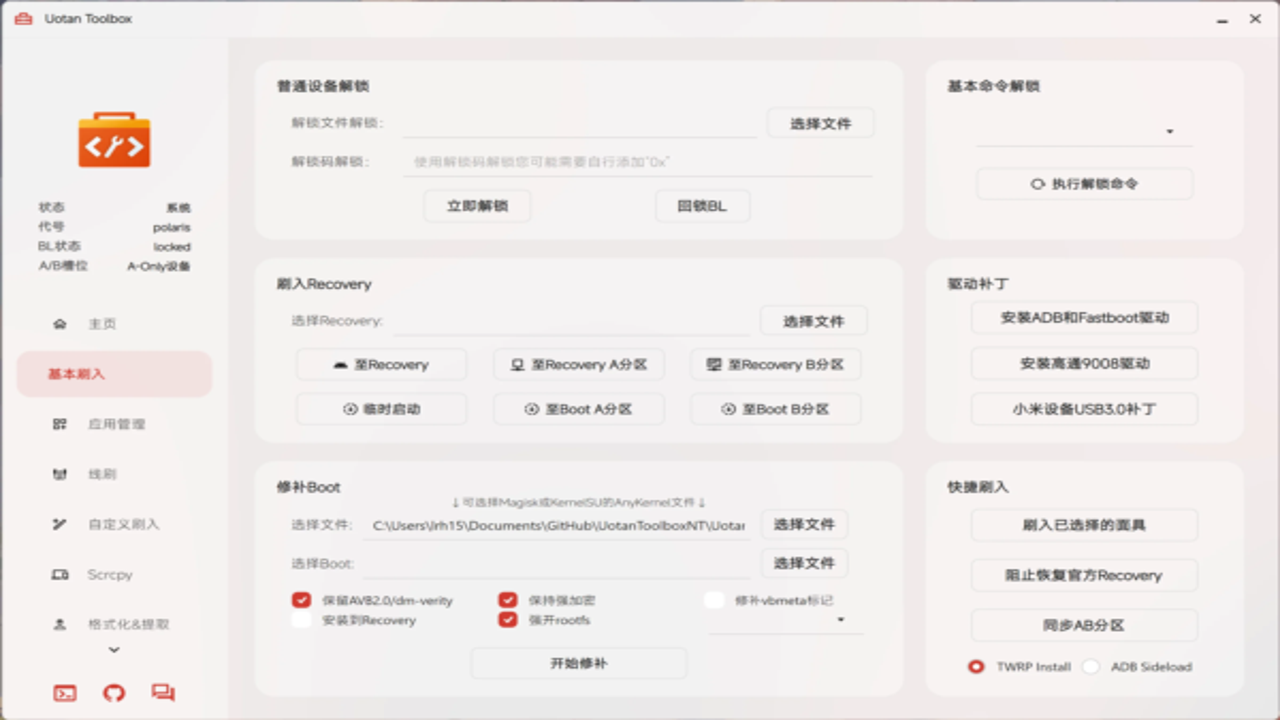Open the GitHub icon in the sidebar footer

tap(114, 693)
